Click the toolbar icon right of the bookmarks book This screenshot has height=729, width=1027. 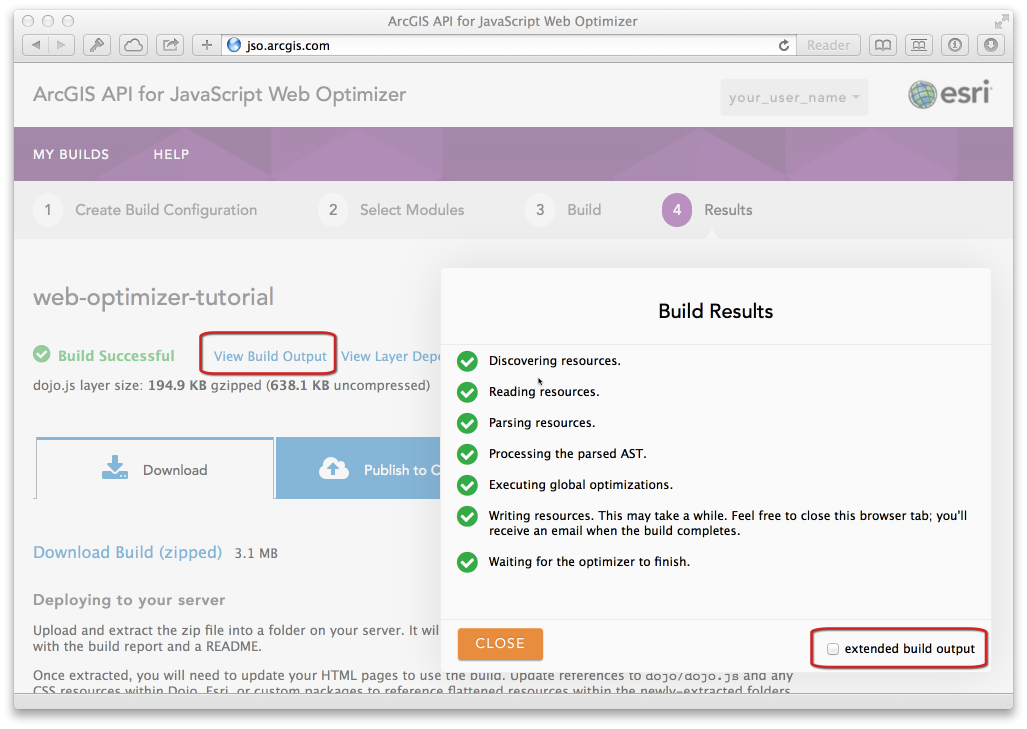[919, 45]
